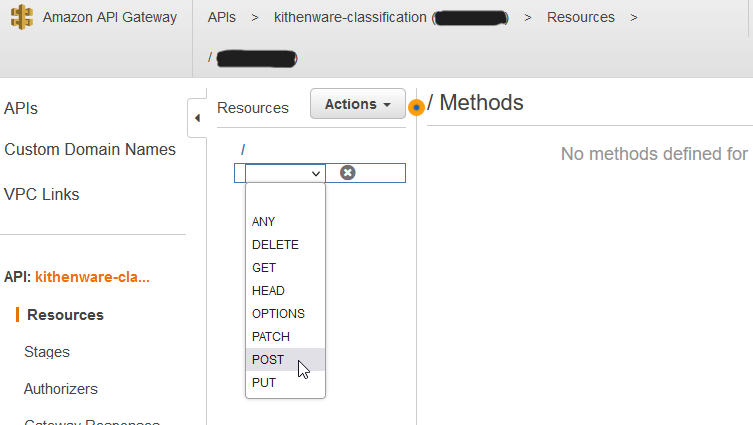Collapse the resources panel with the arrow

tap(197, 118)
